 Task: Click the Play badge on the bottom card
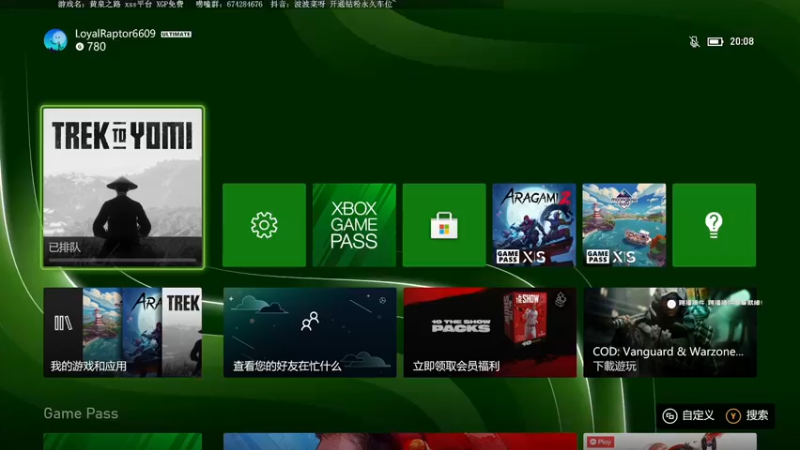click(600, 442)
